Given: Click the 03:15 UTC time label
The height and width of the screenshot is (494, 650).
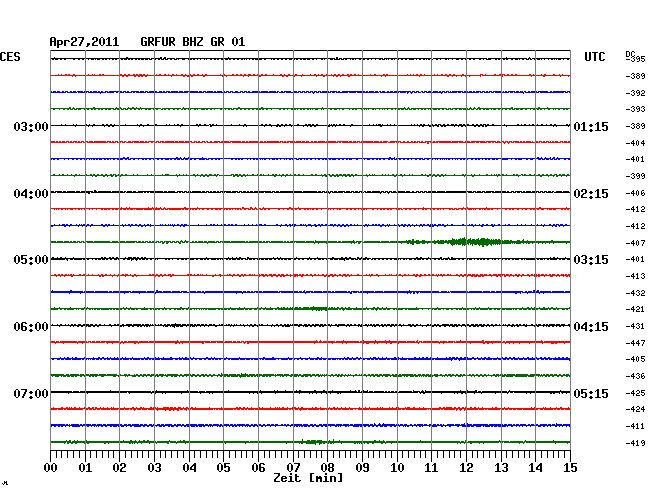Looking at the screenshot, I should [591, 260].
